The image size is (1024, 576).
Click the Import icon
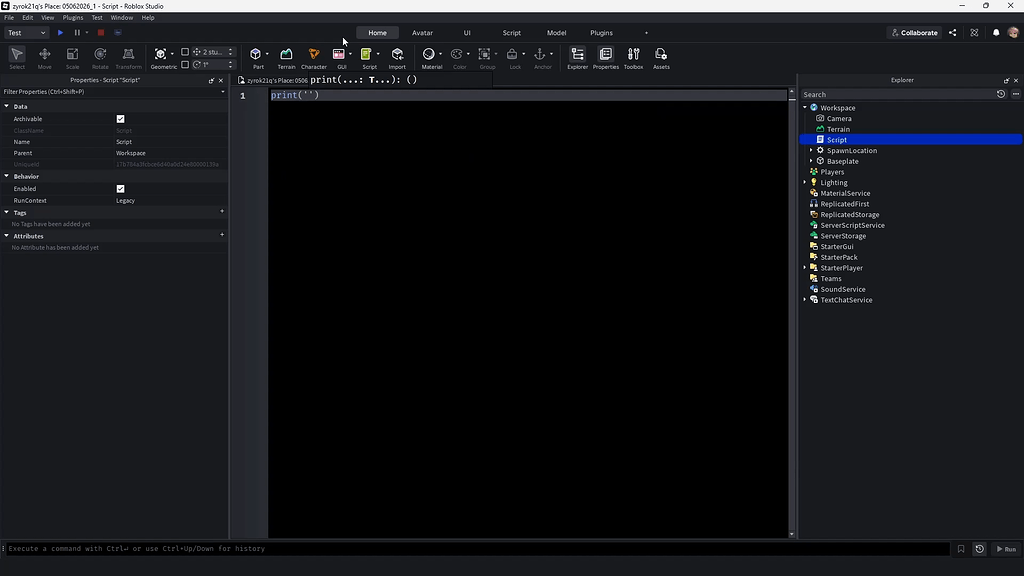397,54
